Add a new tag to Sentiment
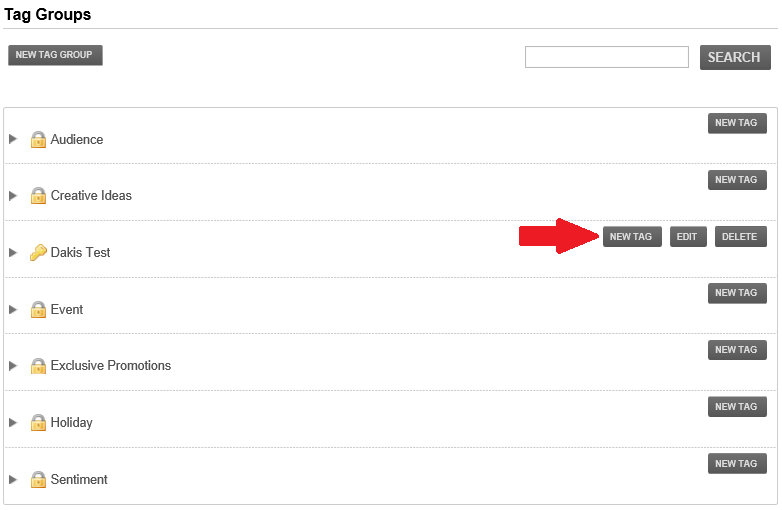 coord(737,464)
